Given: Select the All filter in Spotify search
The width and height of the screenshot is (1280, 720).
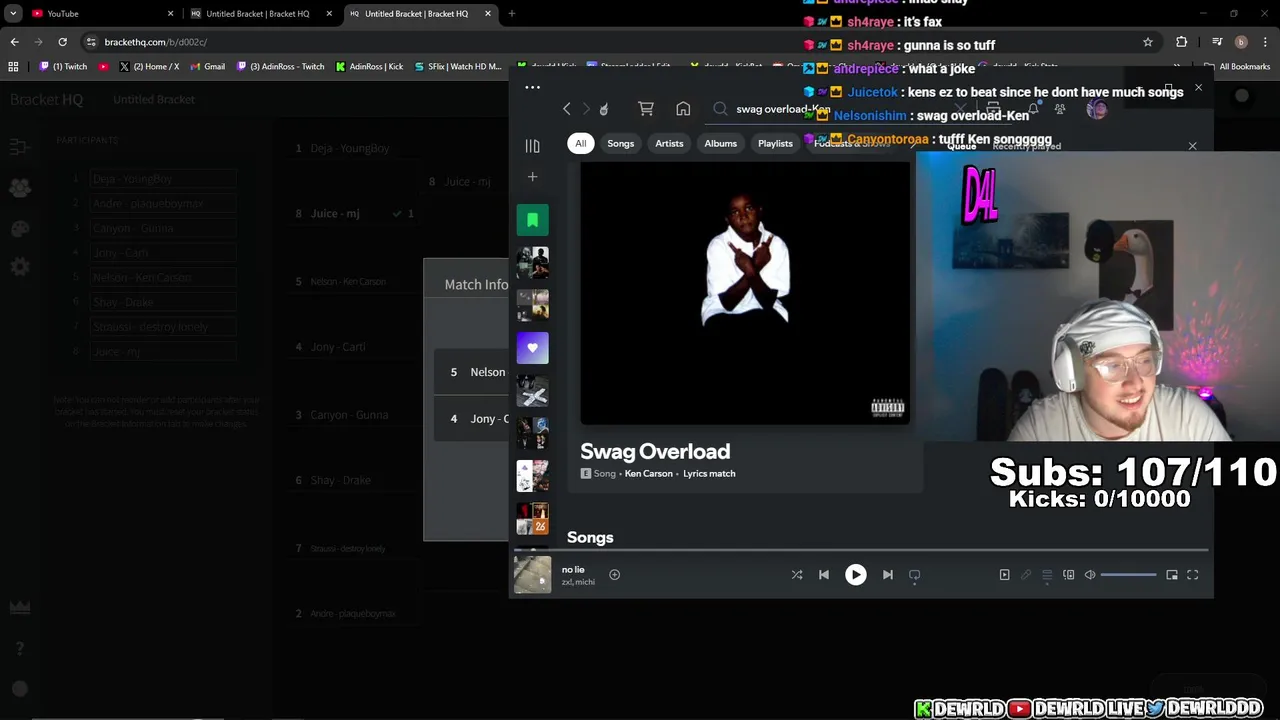Looking at the screenshot, I should (580, 143).
